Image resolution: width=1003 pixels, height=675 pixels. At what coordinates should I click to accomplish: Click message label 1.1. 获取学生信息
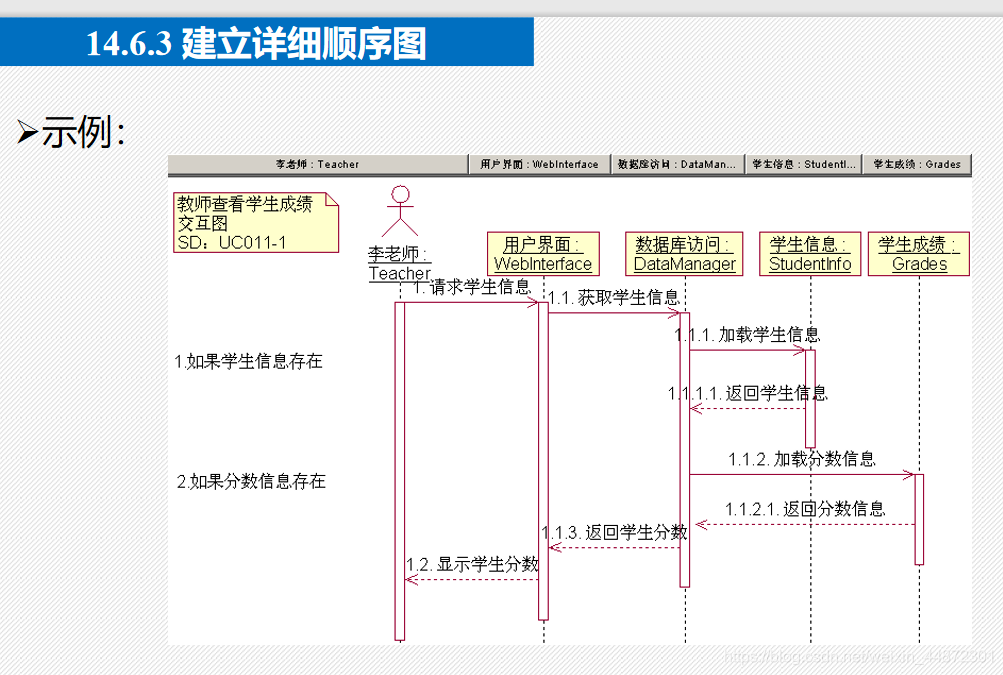[614, 298]
